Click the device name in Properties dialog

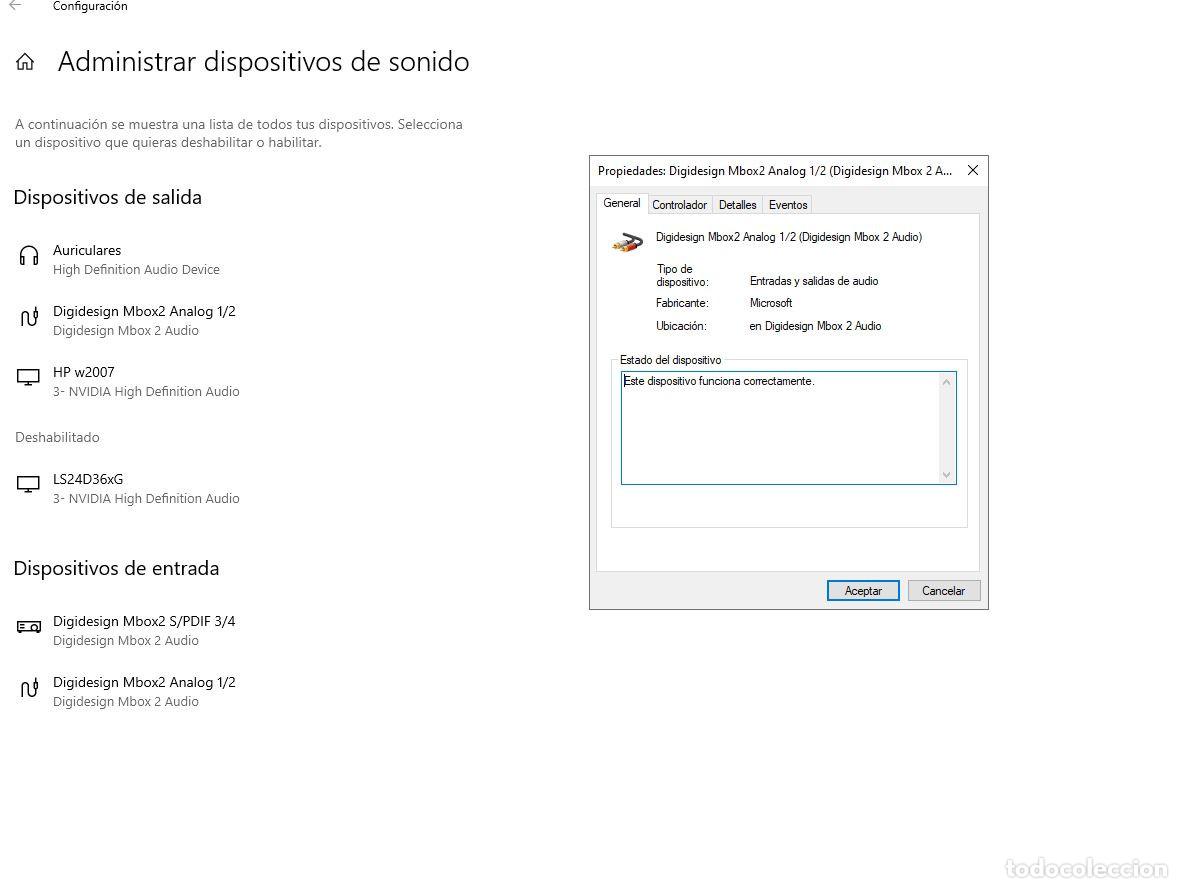tap(789, 237)
